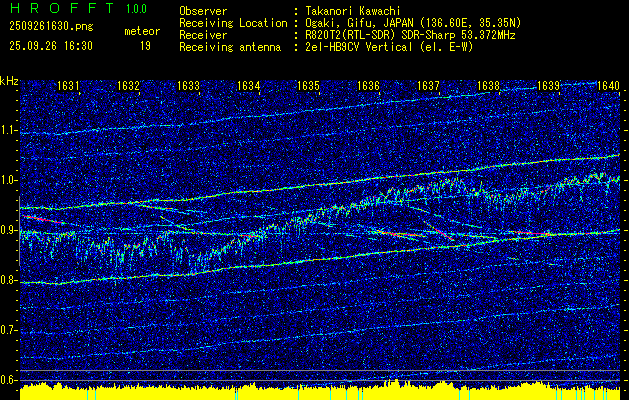Select the version number 1.0.0
Viewport: 629px width, 400px height.
tap(136, 9)
